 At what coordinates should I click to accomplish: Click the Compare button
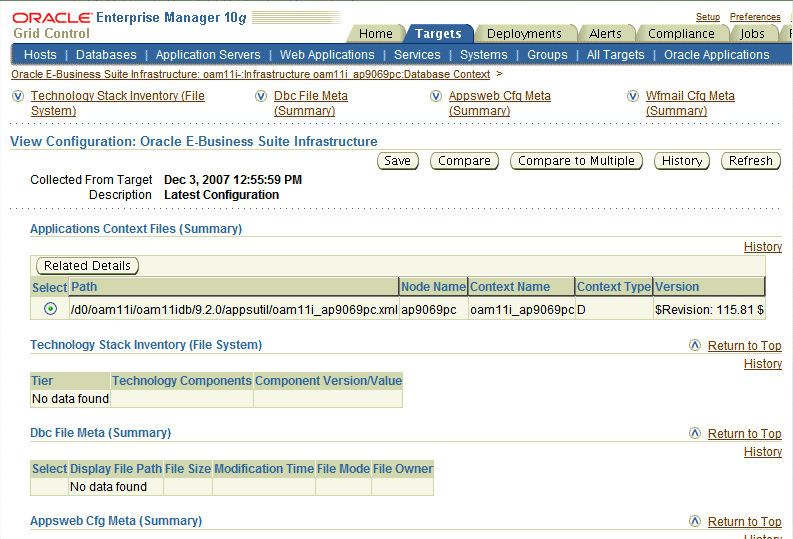coord(464,161)
